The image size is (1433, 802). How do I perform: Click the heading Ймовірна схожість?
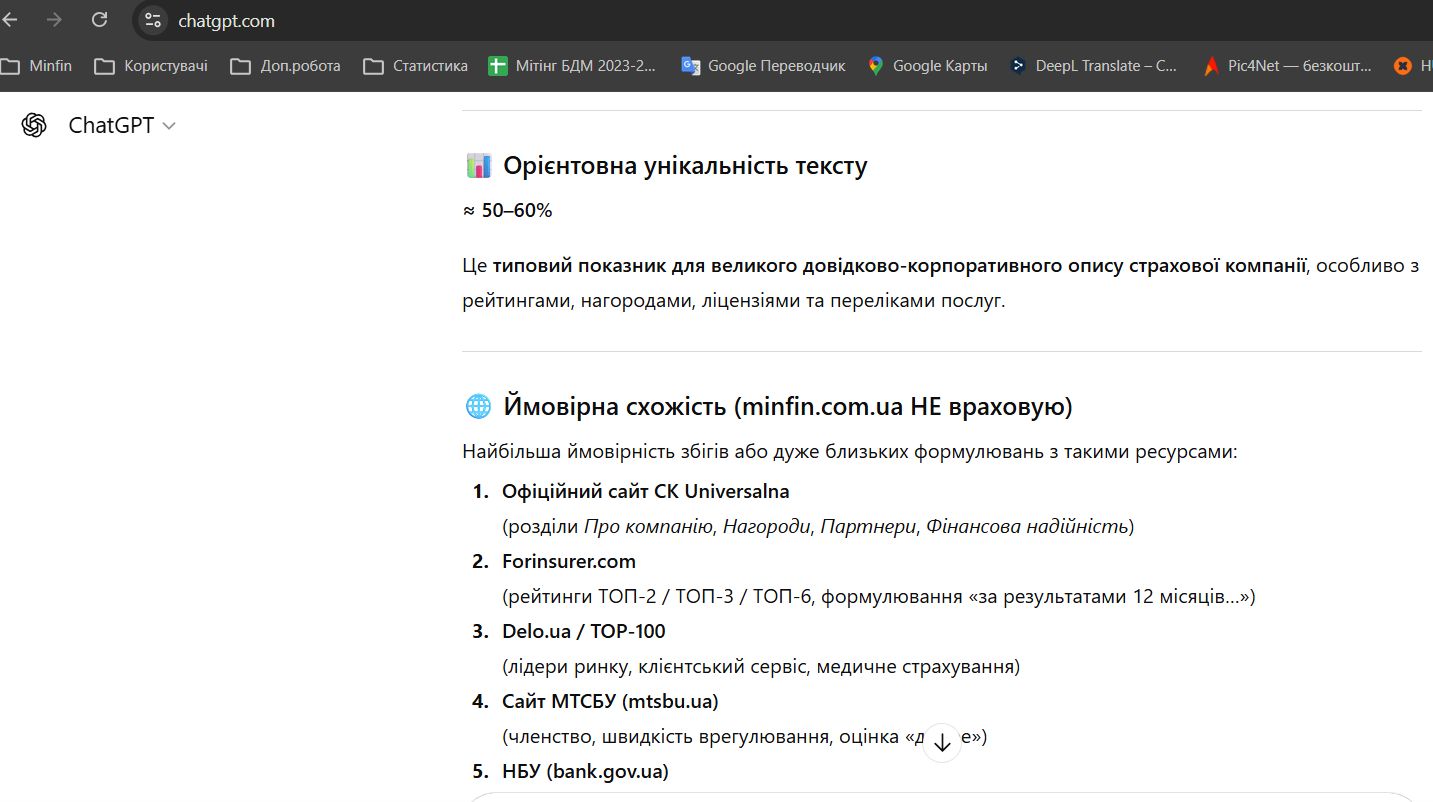[x=787, y=406]
